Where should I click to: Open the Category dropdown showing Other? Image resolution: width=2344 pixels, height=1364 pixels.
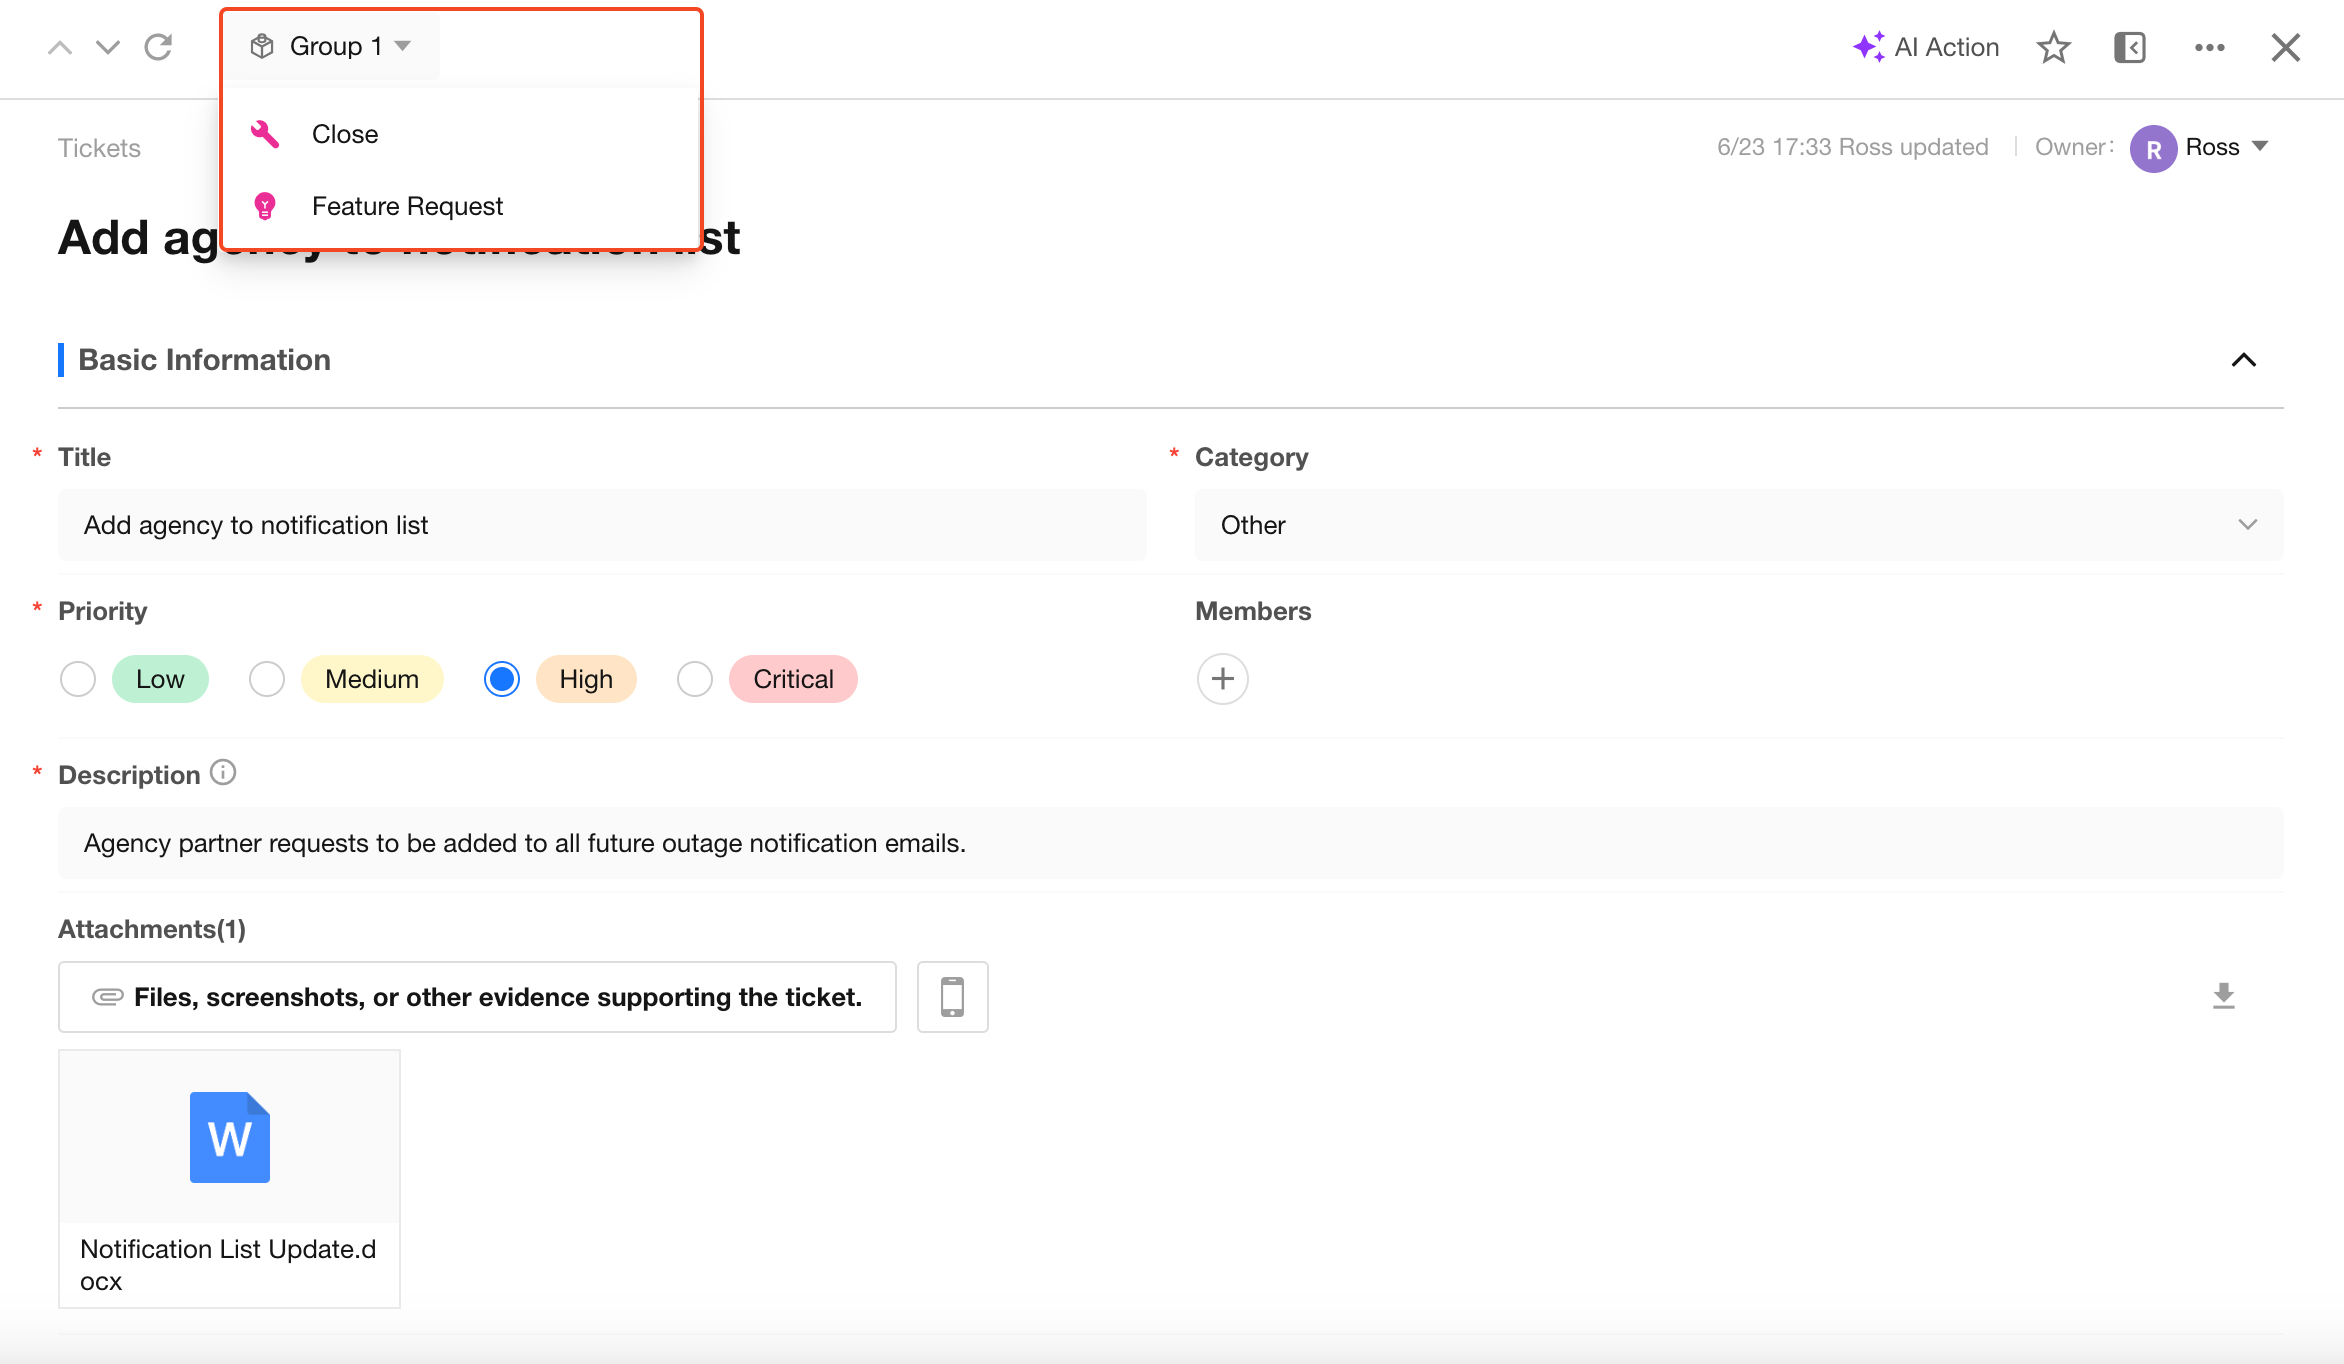coord(1739,525)
